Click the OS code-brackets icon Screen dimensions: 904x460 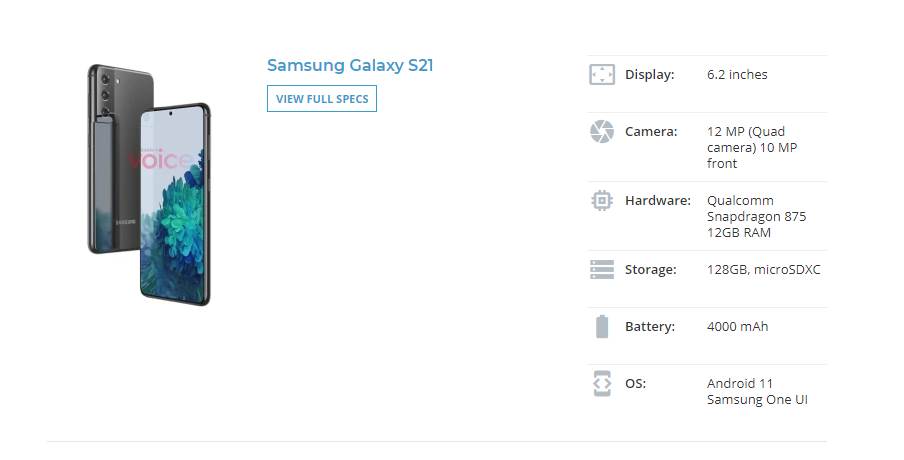[x=601, y=384]
